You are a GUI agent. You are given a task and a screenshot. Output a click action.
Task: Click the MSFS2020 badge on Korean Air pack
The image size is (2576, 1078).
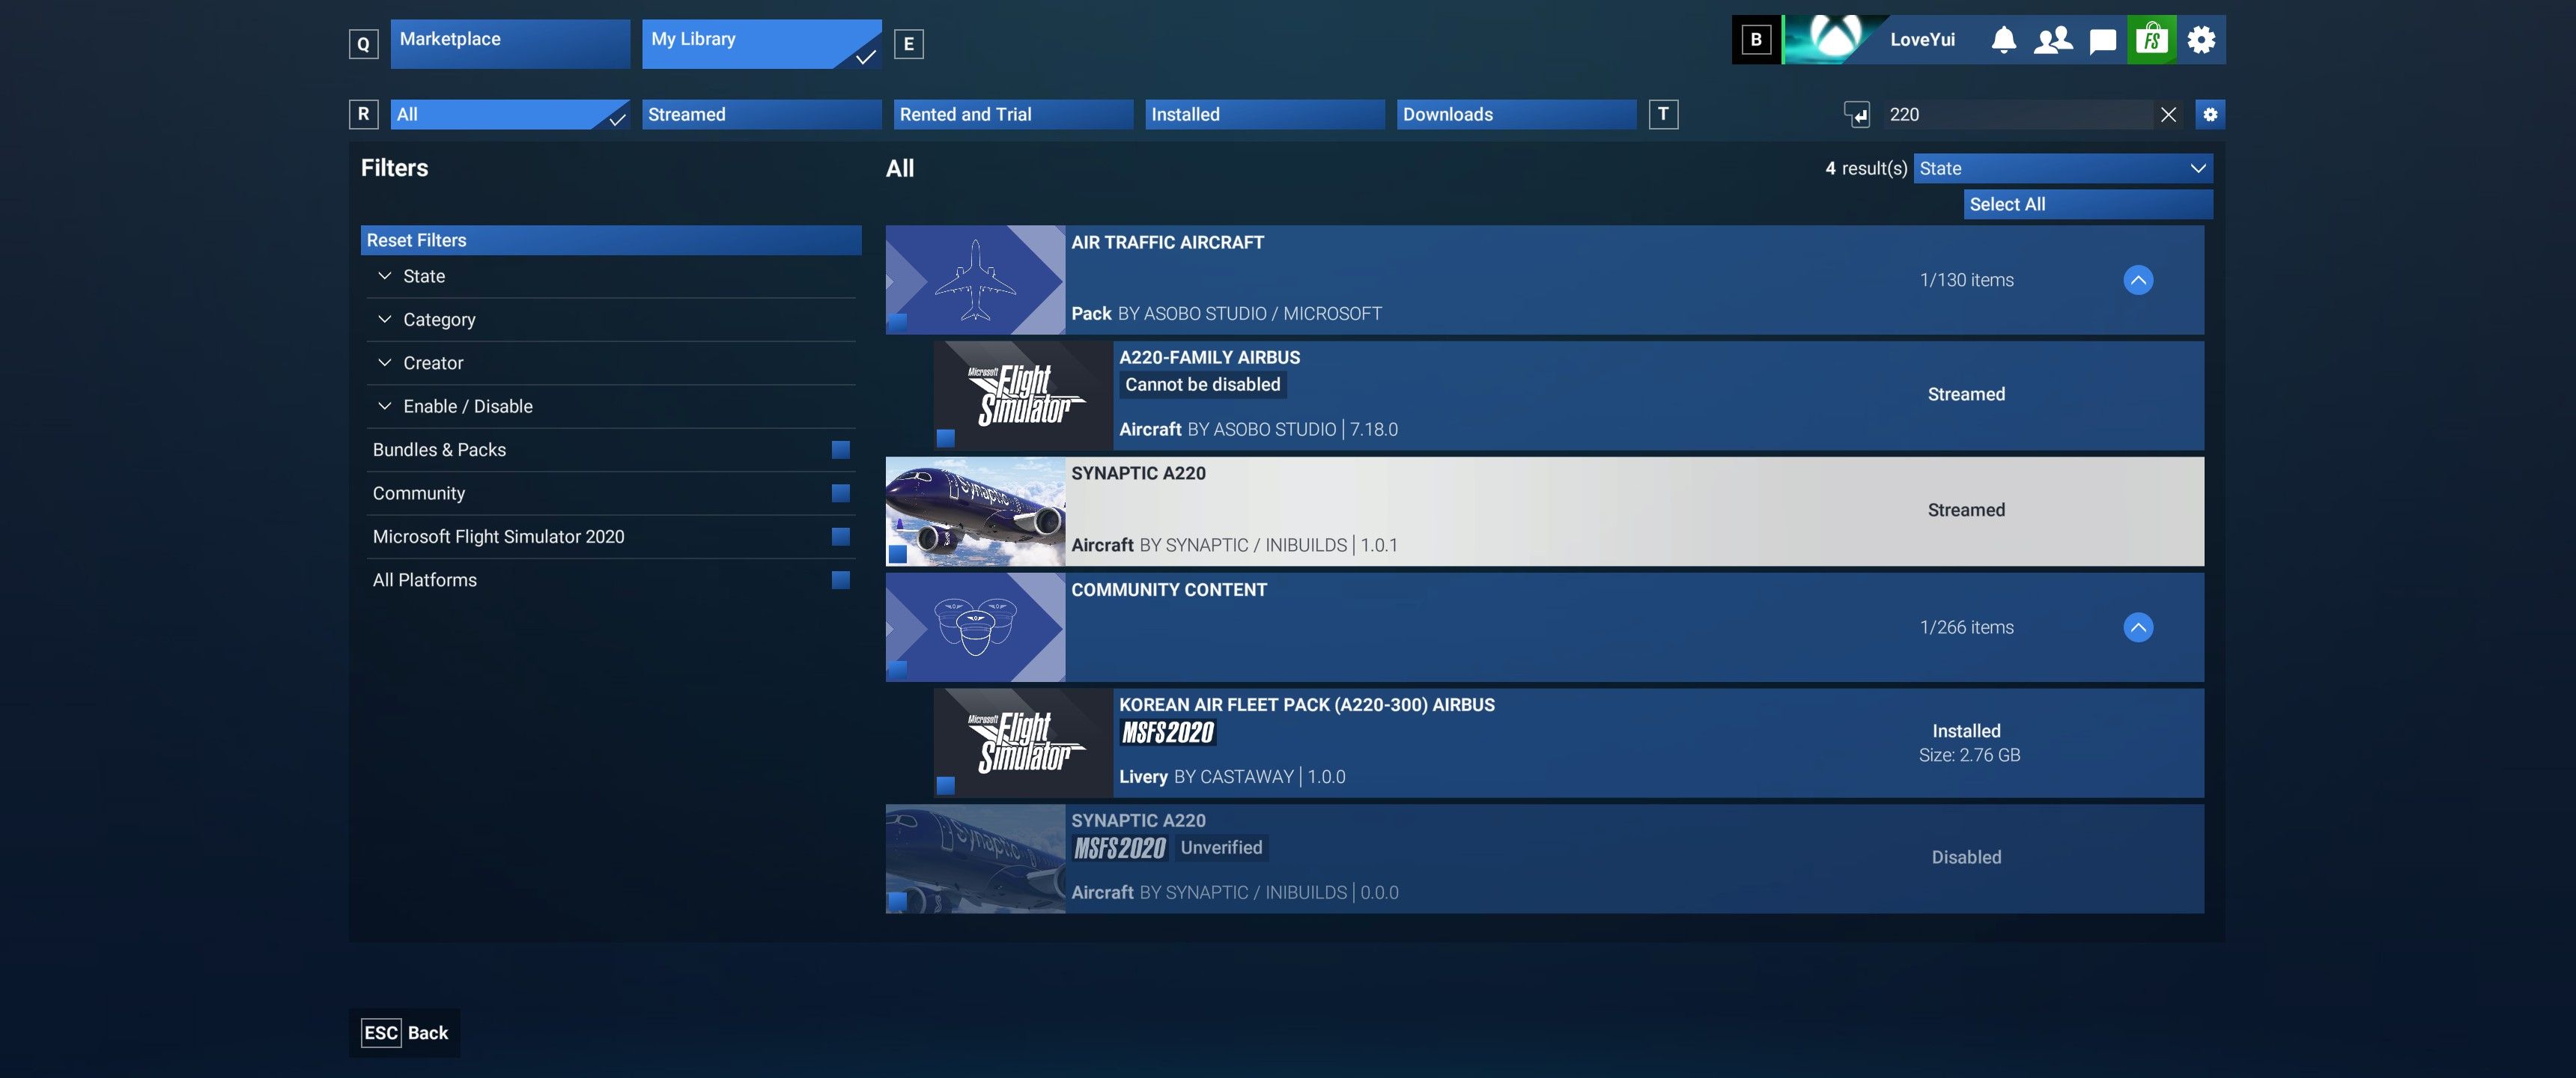tap(1167, 733)
